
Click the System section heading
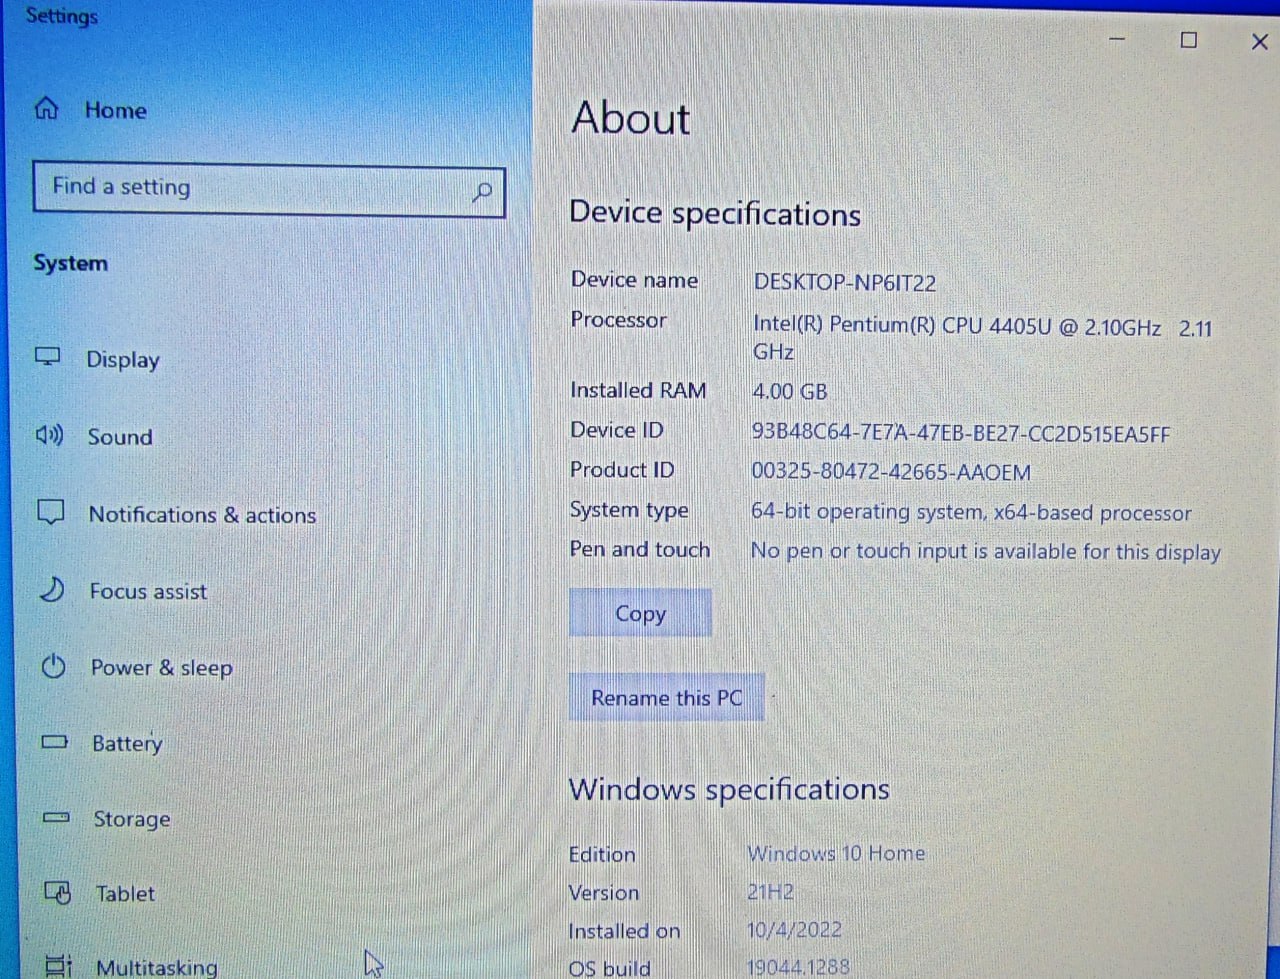[x=70, y=263]
